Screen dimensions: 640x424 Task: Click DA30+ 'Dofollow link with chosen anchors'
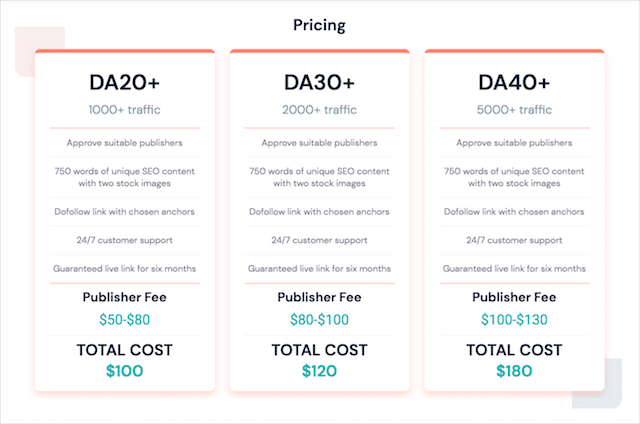319,211
